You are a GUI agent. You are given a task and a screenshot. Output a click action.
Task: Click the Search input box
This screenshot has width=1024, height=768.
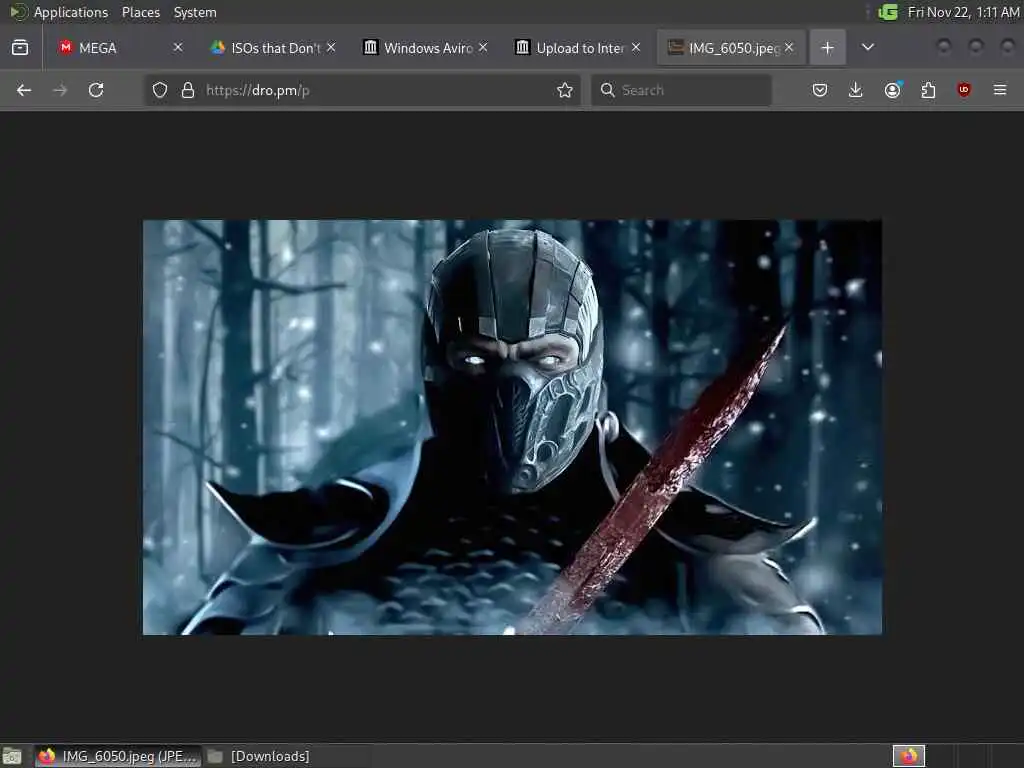[681, 90]
